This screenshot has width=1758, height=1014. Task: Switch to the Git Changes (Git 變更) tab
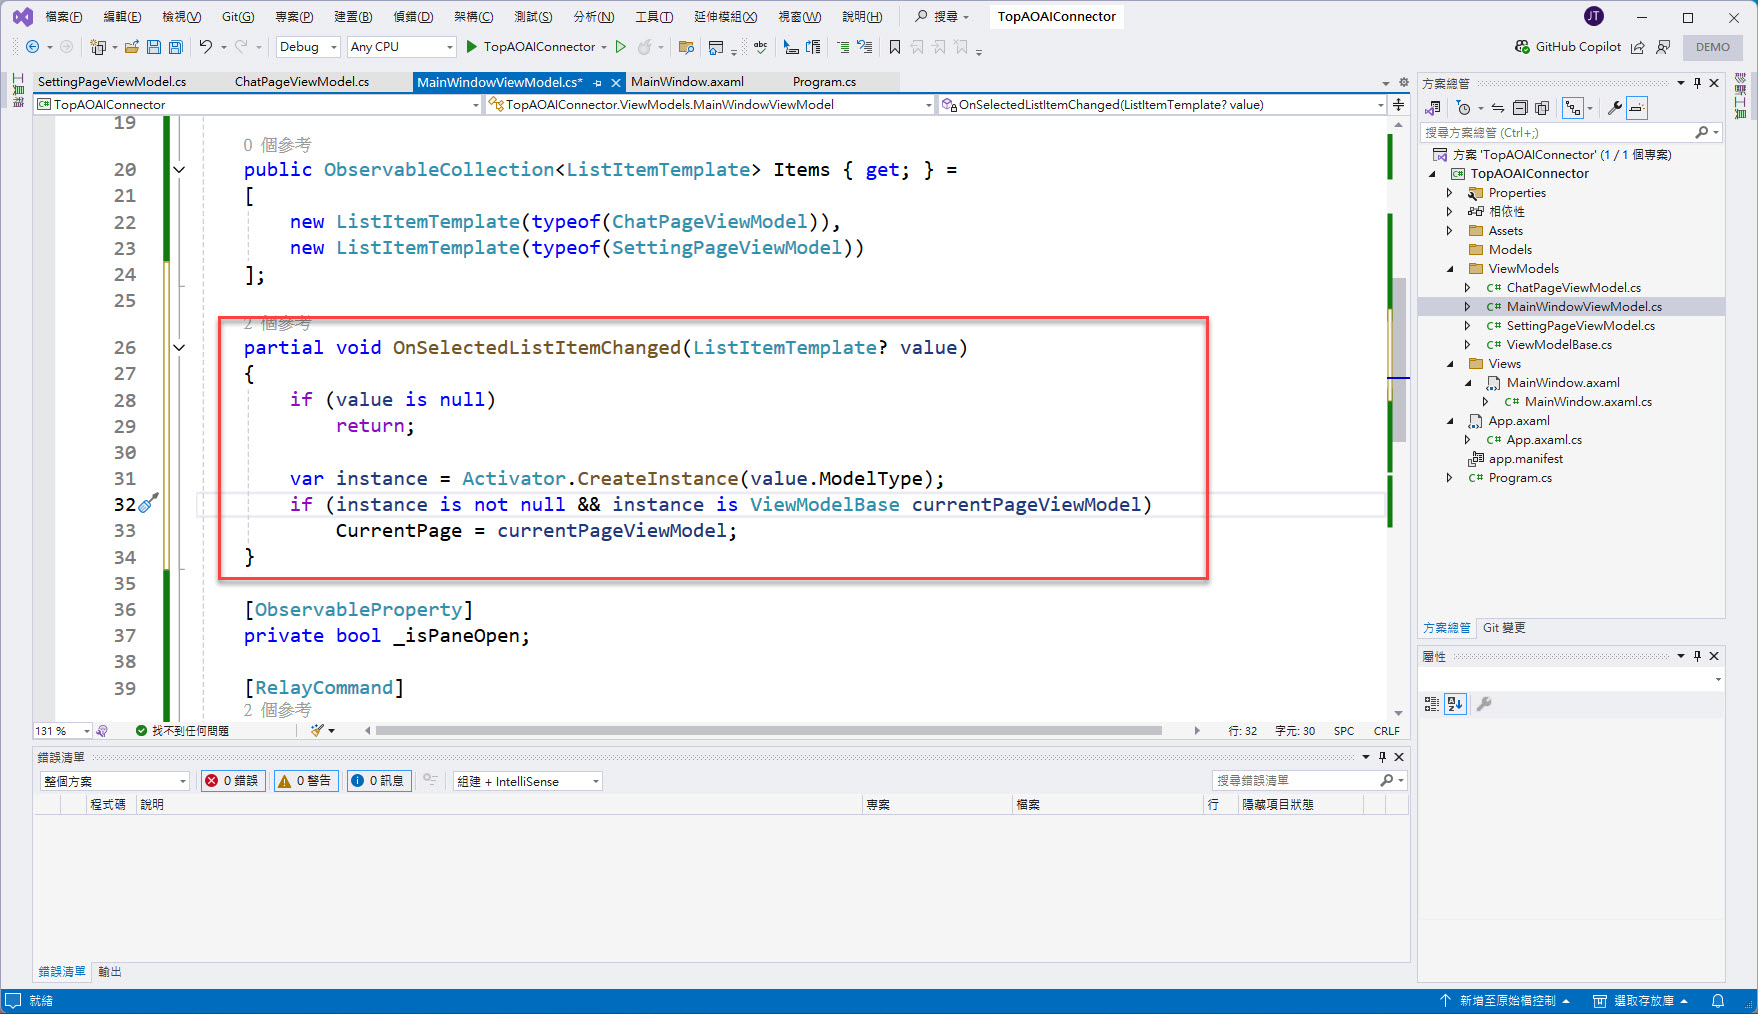[1504, 628]
